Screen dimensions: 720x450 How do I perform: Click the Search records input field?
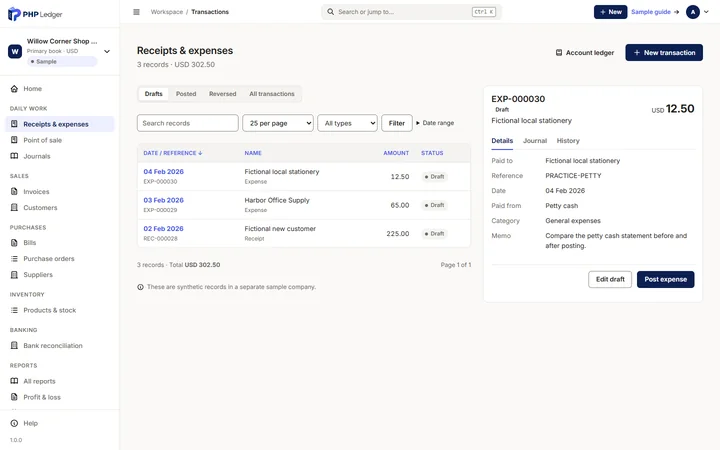tap(187, 123)
